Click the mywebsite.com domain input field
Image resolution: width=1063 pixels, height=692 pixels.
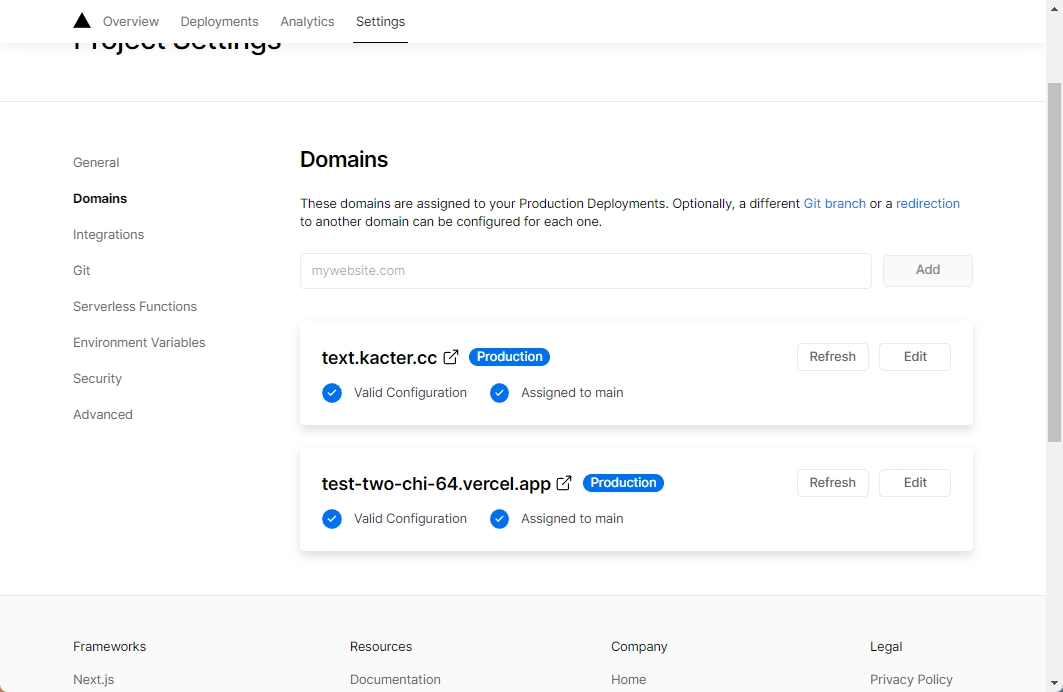click(585, 271)
